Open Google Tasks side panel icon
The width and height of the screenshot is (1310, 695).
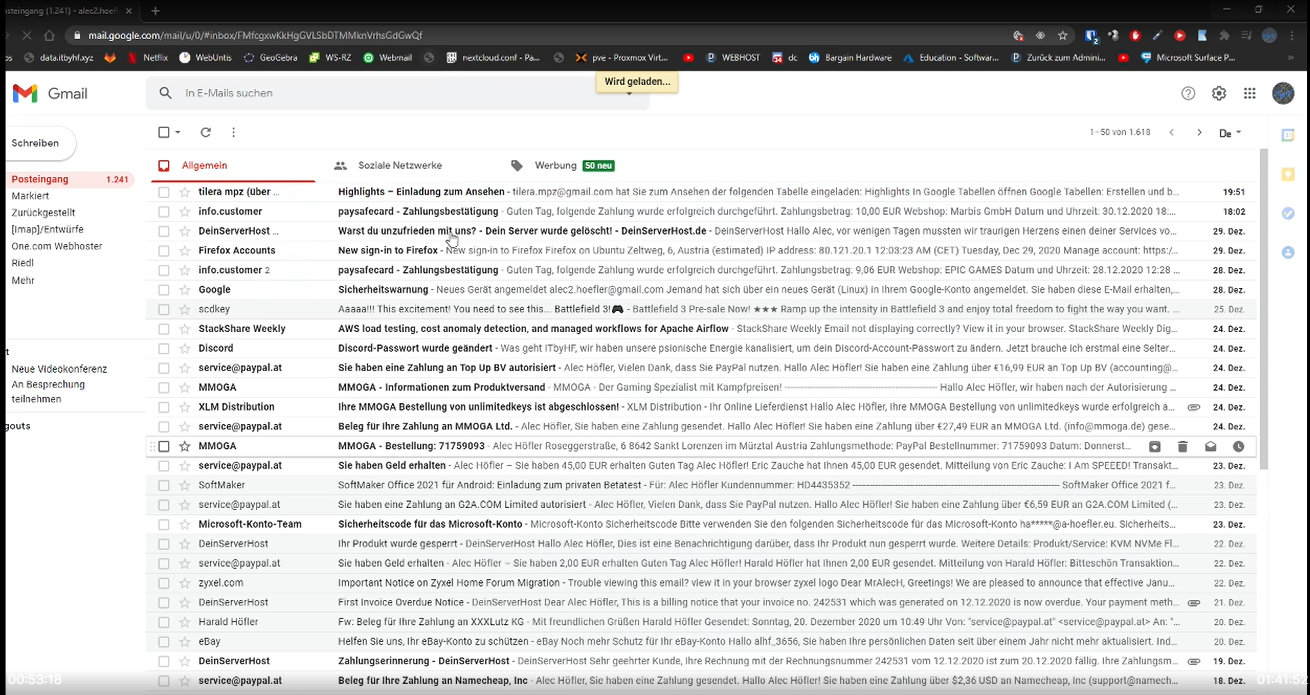coord(1288,213)
